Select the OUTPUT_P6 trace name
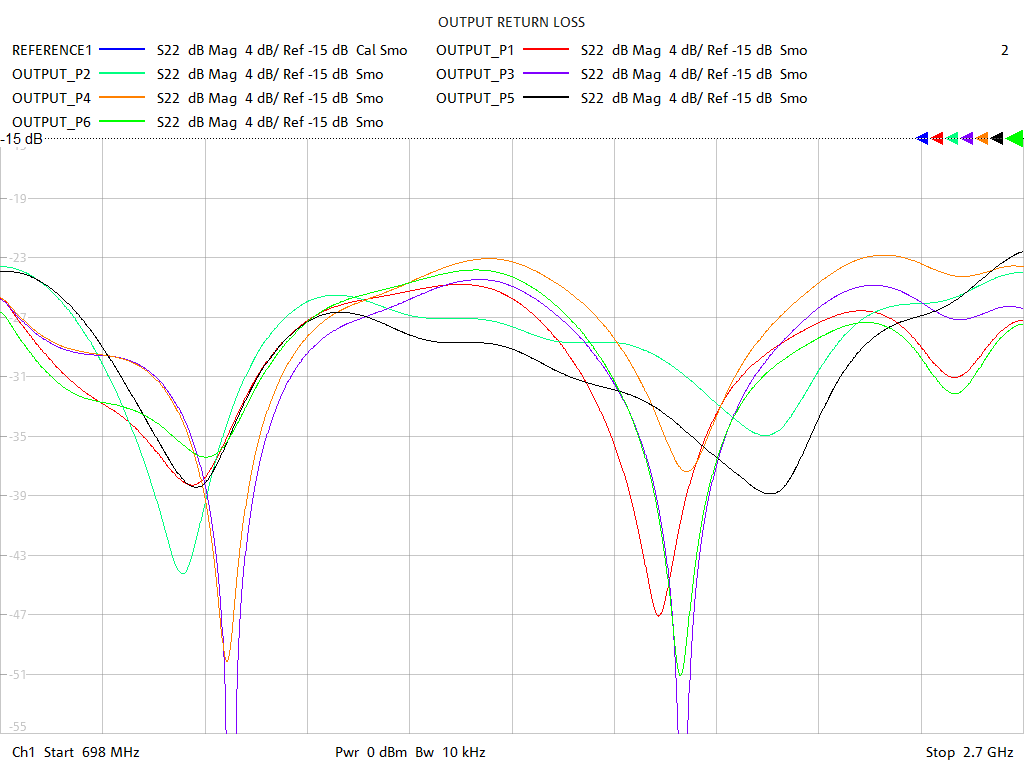 (x=51, y=122)
